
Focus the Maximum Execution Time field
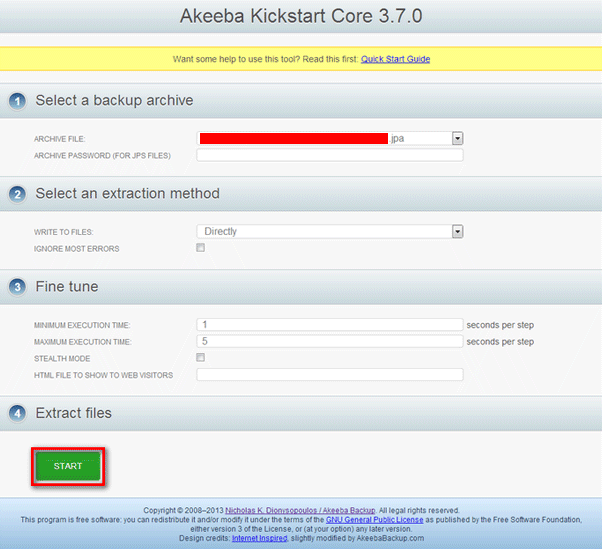(x=330, y=341)
